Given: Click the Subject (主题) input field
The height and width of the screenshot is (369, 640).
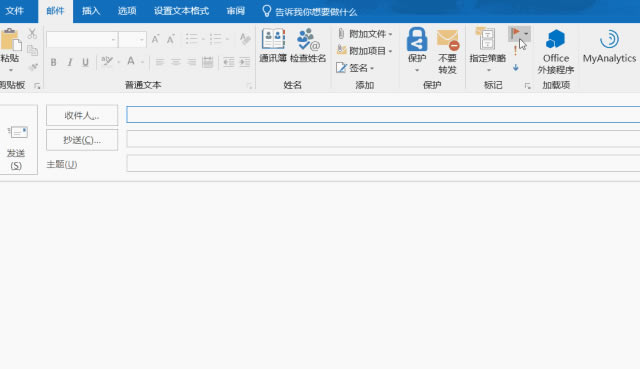Looking at the screenshot, I should point(383,164).
